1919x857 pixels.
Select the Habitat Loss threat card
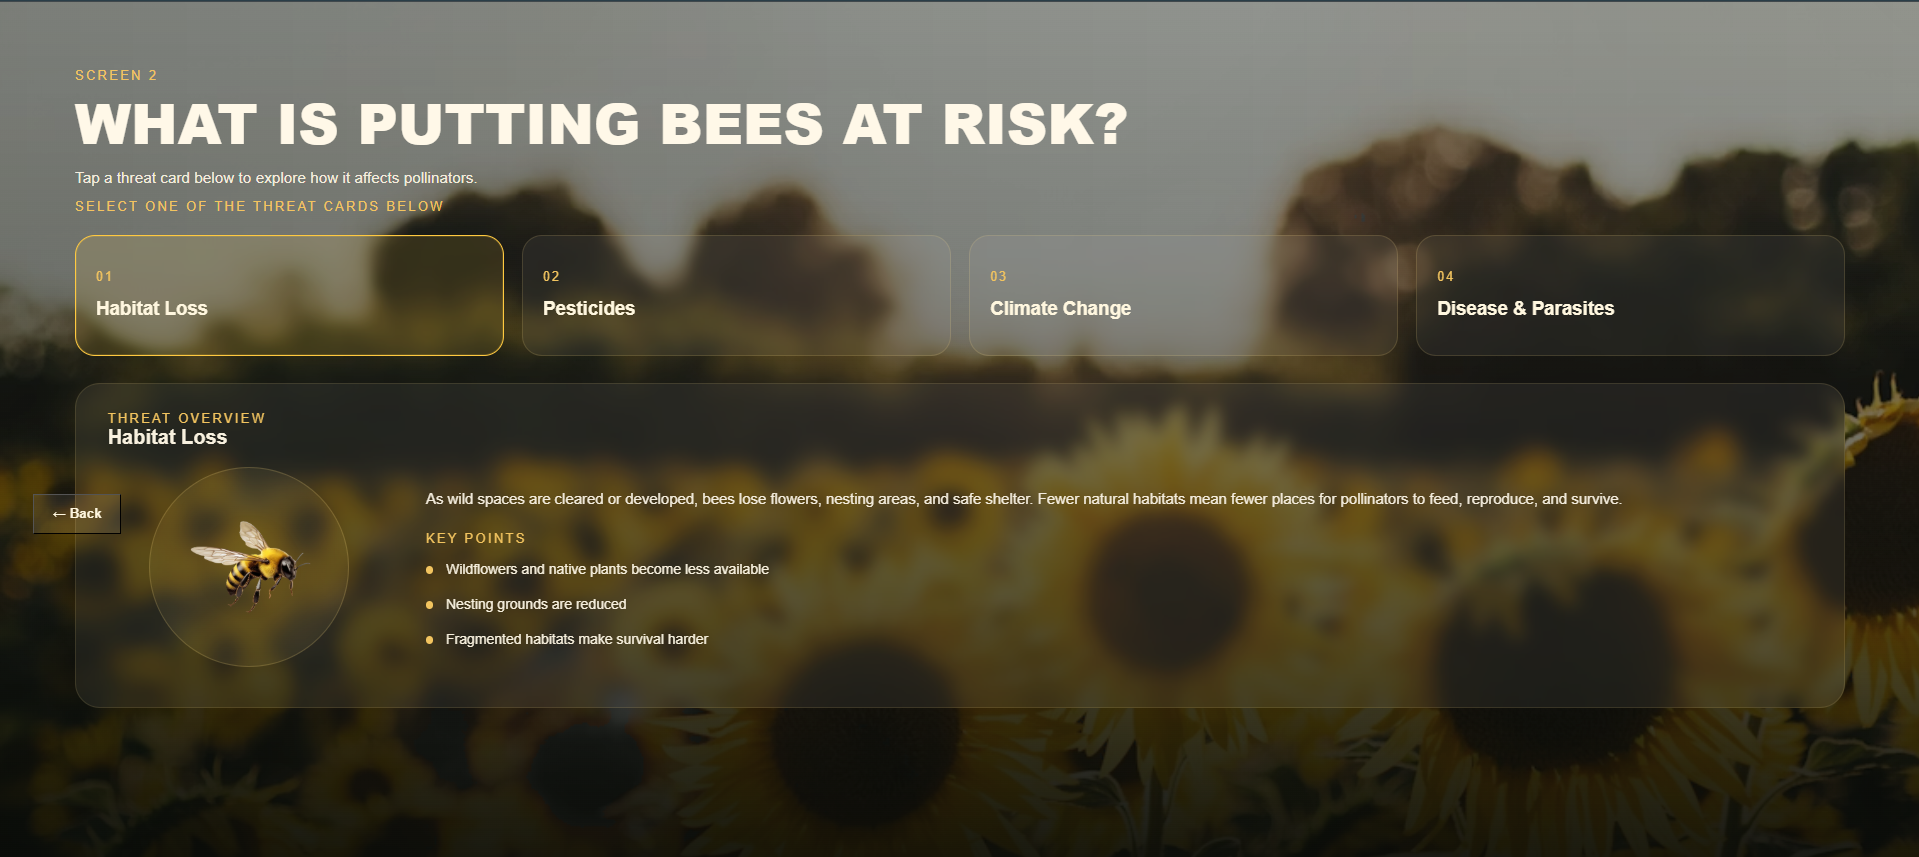click(x=289, y=295)
